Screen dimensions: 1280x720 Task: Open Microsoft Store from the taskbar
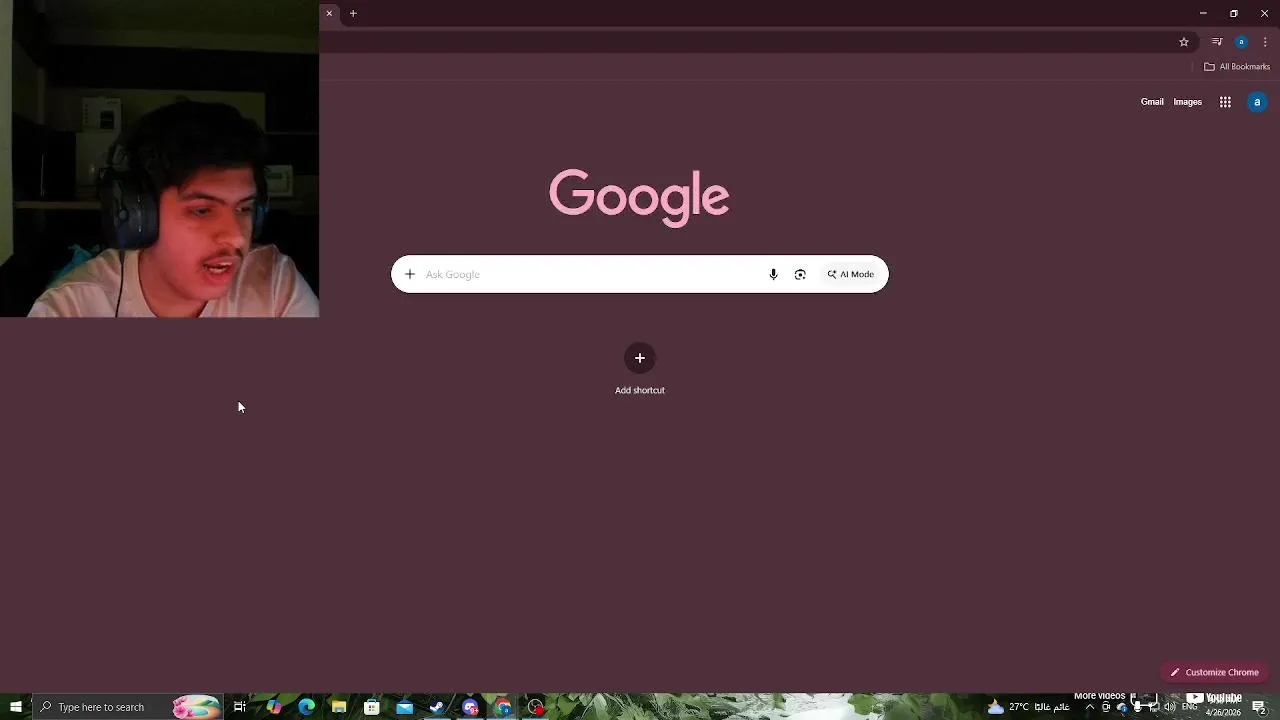pyautogui.click(x=372, y=707)
